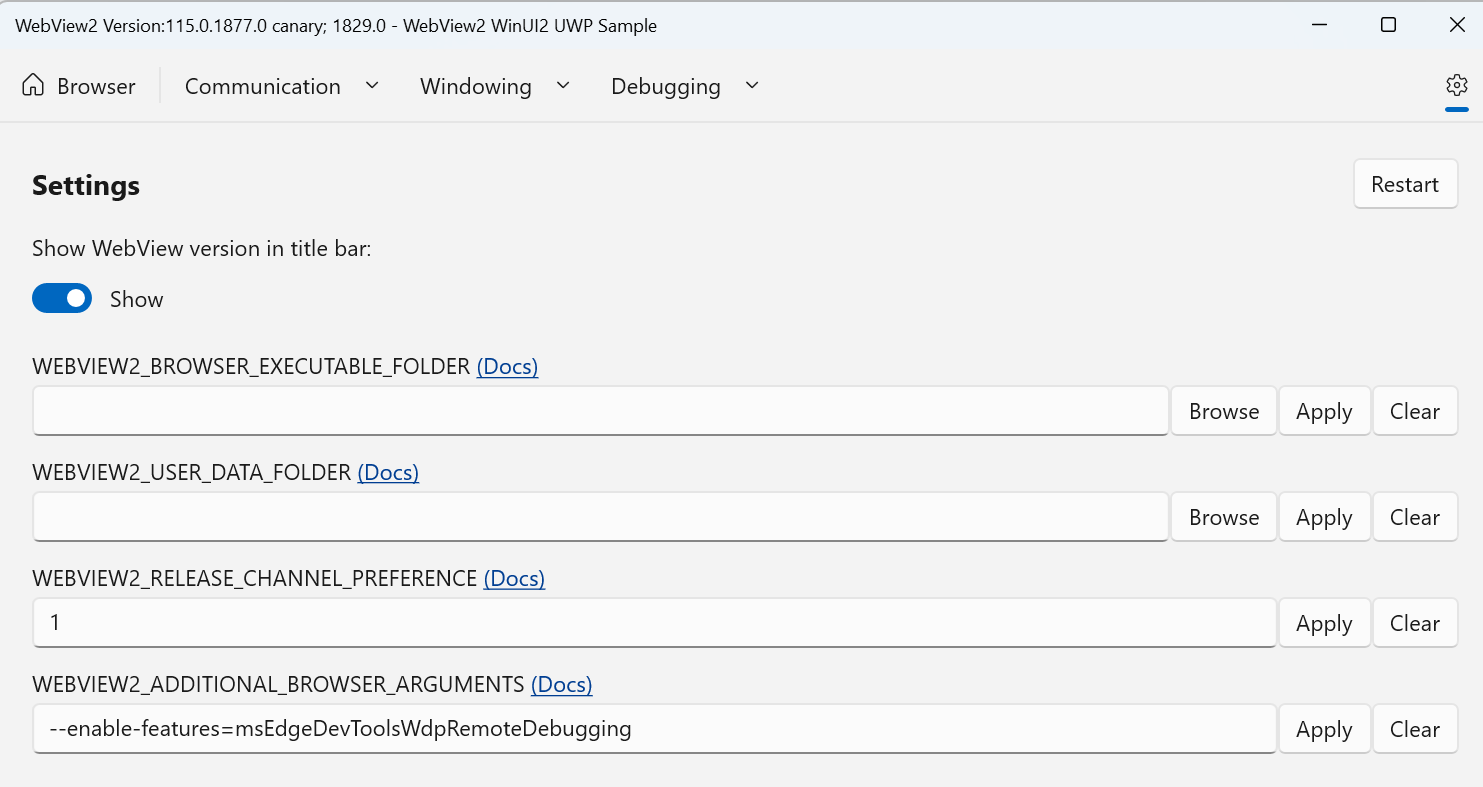
Task: Click the Browser home icon
Action: (x=33, y=86)
